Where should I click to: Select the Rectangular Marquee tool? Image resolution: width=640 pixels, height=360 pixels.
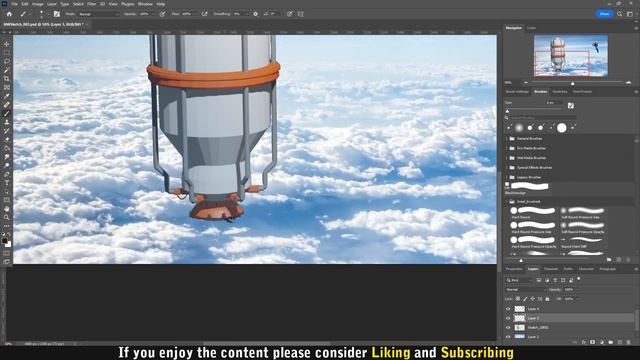pos(7,53)
